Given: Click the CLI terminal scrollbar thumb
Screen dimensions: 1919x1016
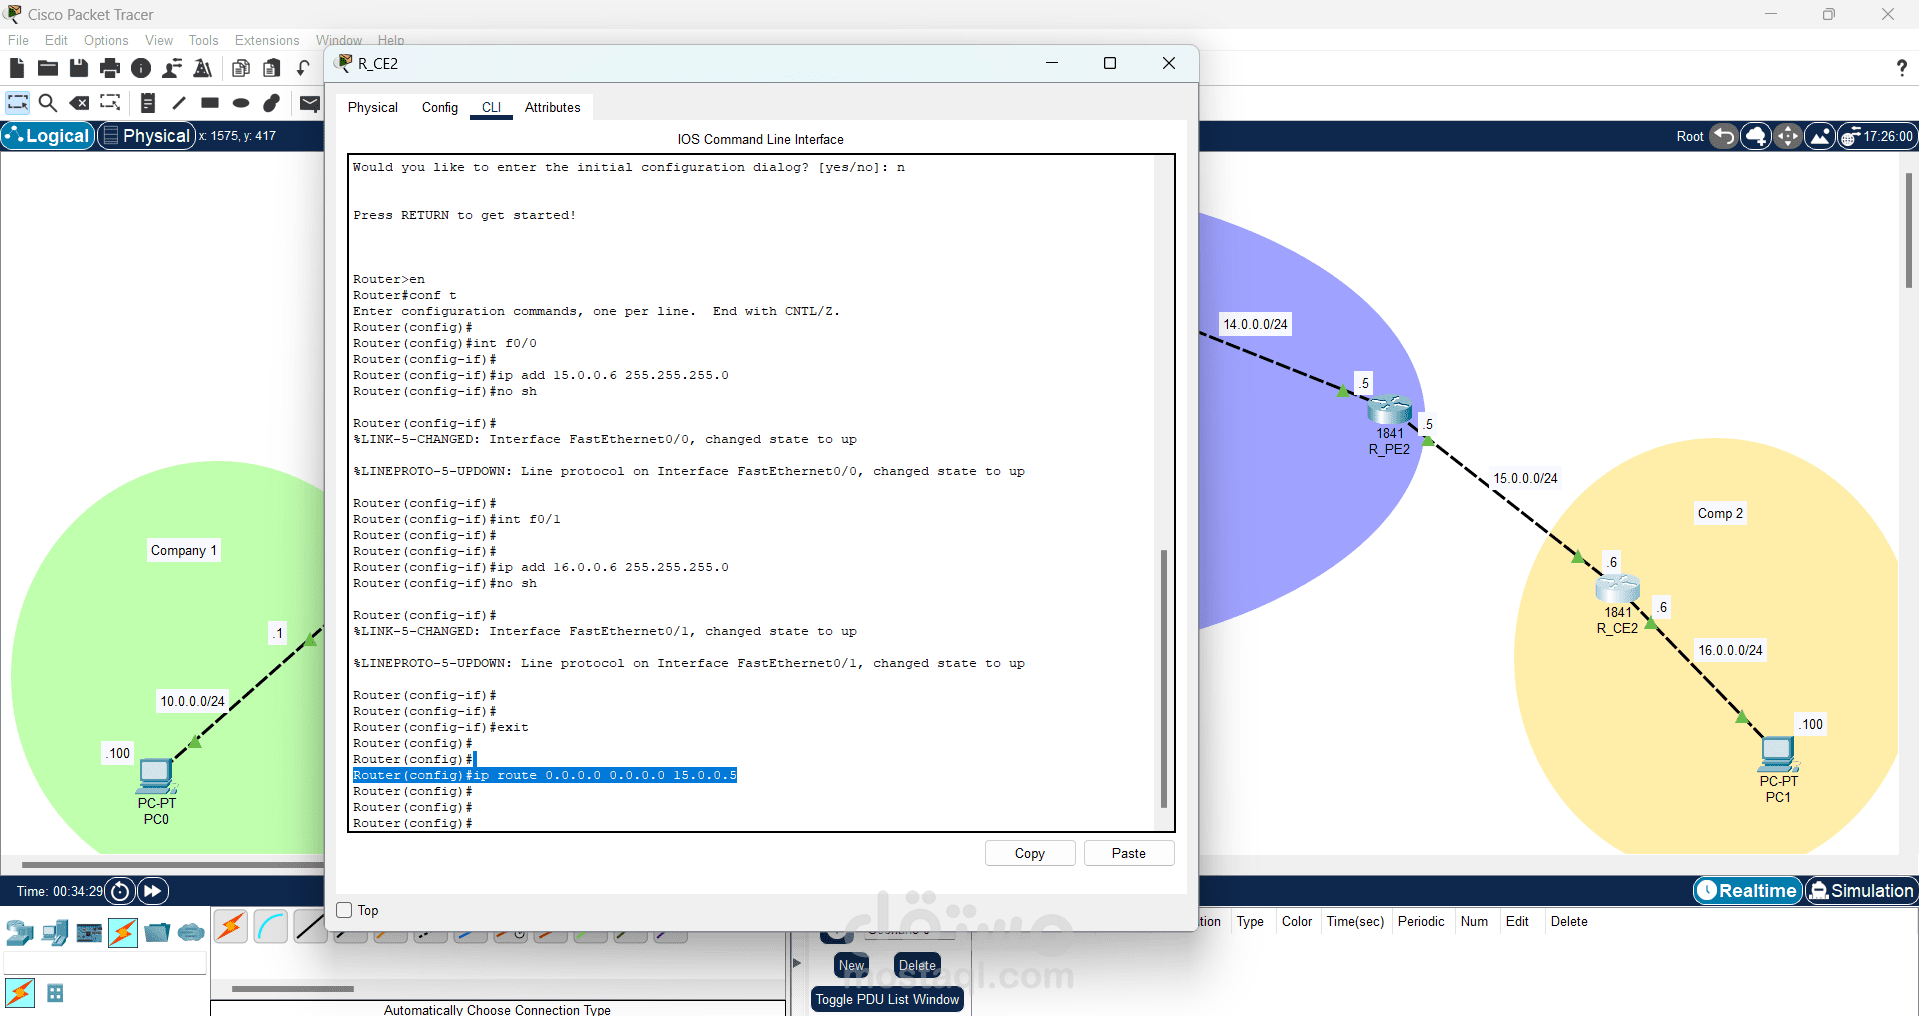Looking at the screenshot, I should pyautogui.click(x=1163, y=678).
